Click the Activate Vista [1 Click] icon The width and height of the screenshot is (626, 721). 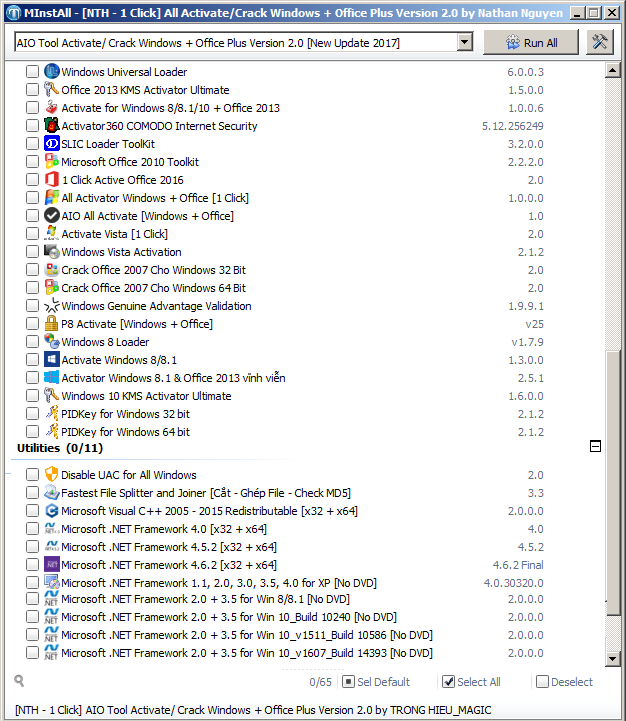[52, 234]
